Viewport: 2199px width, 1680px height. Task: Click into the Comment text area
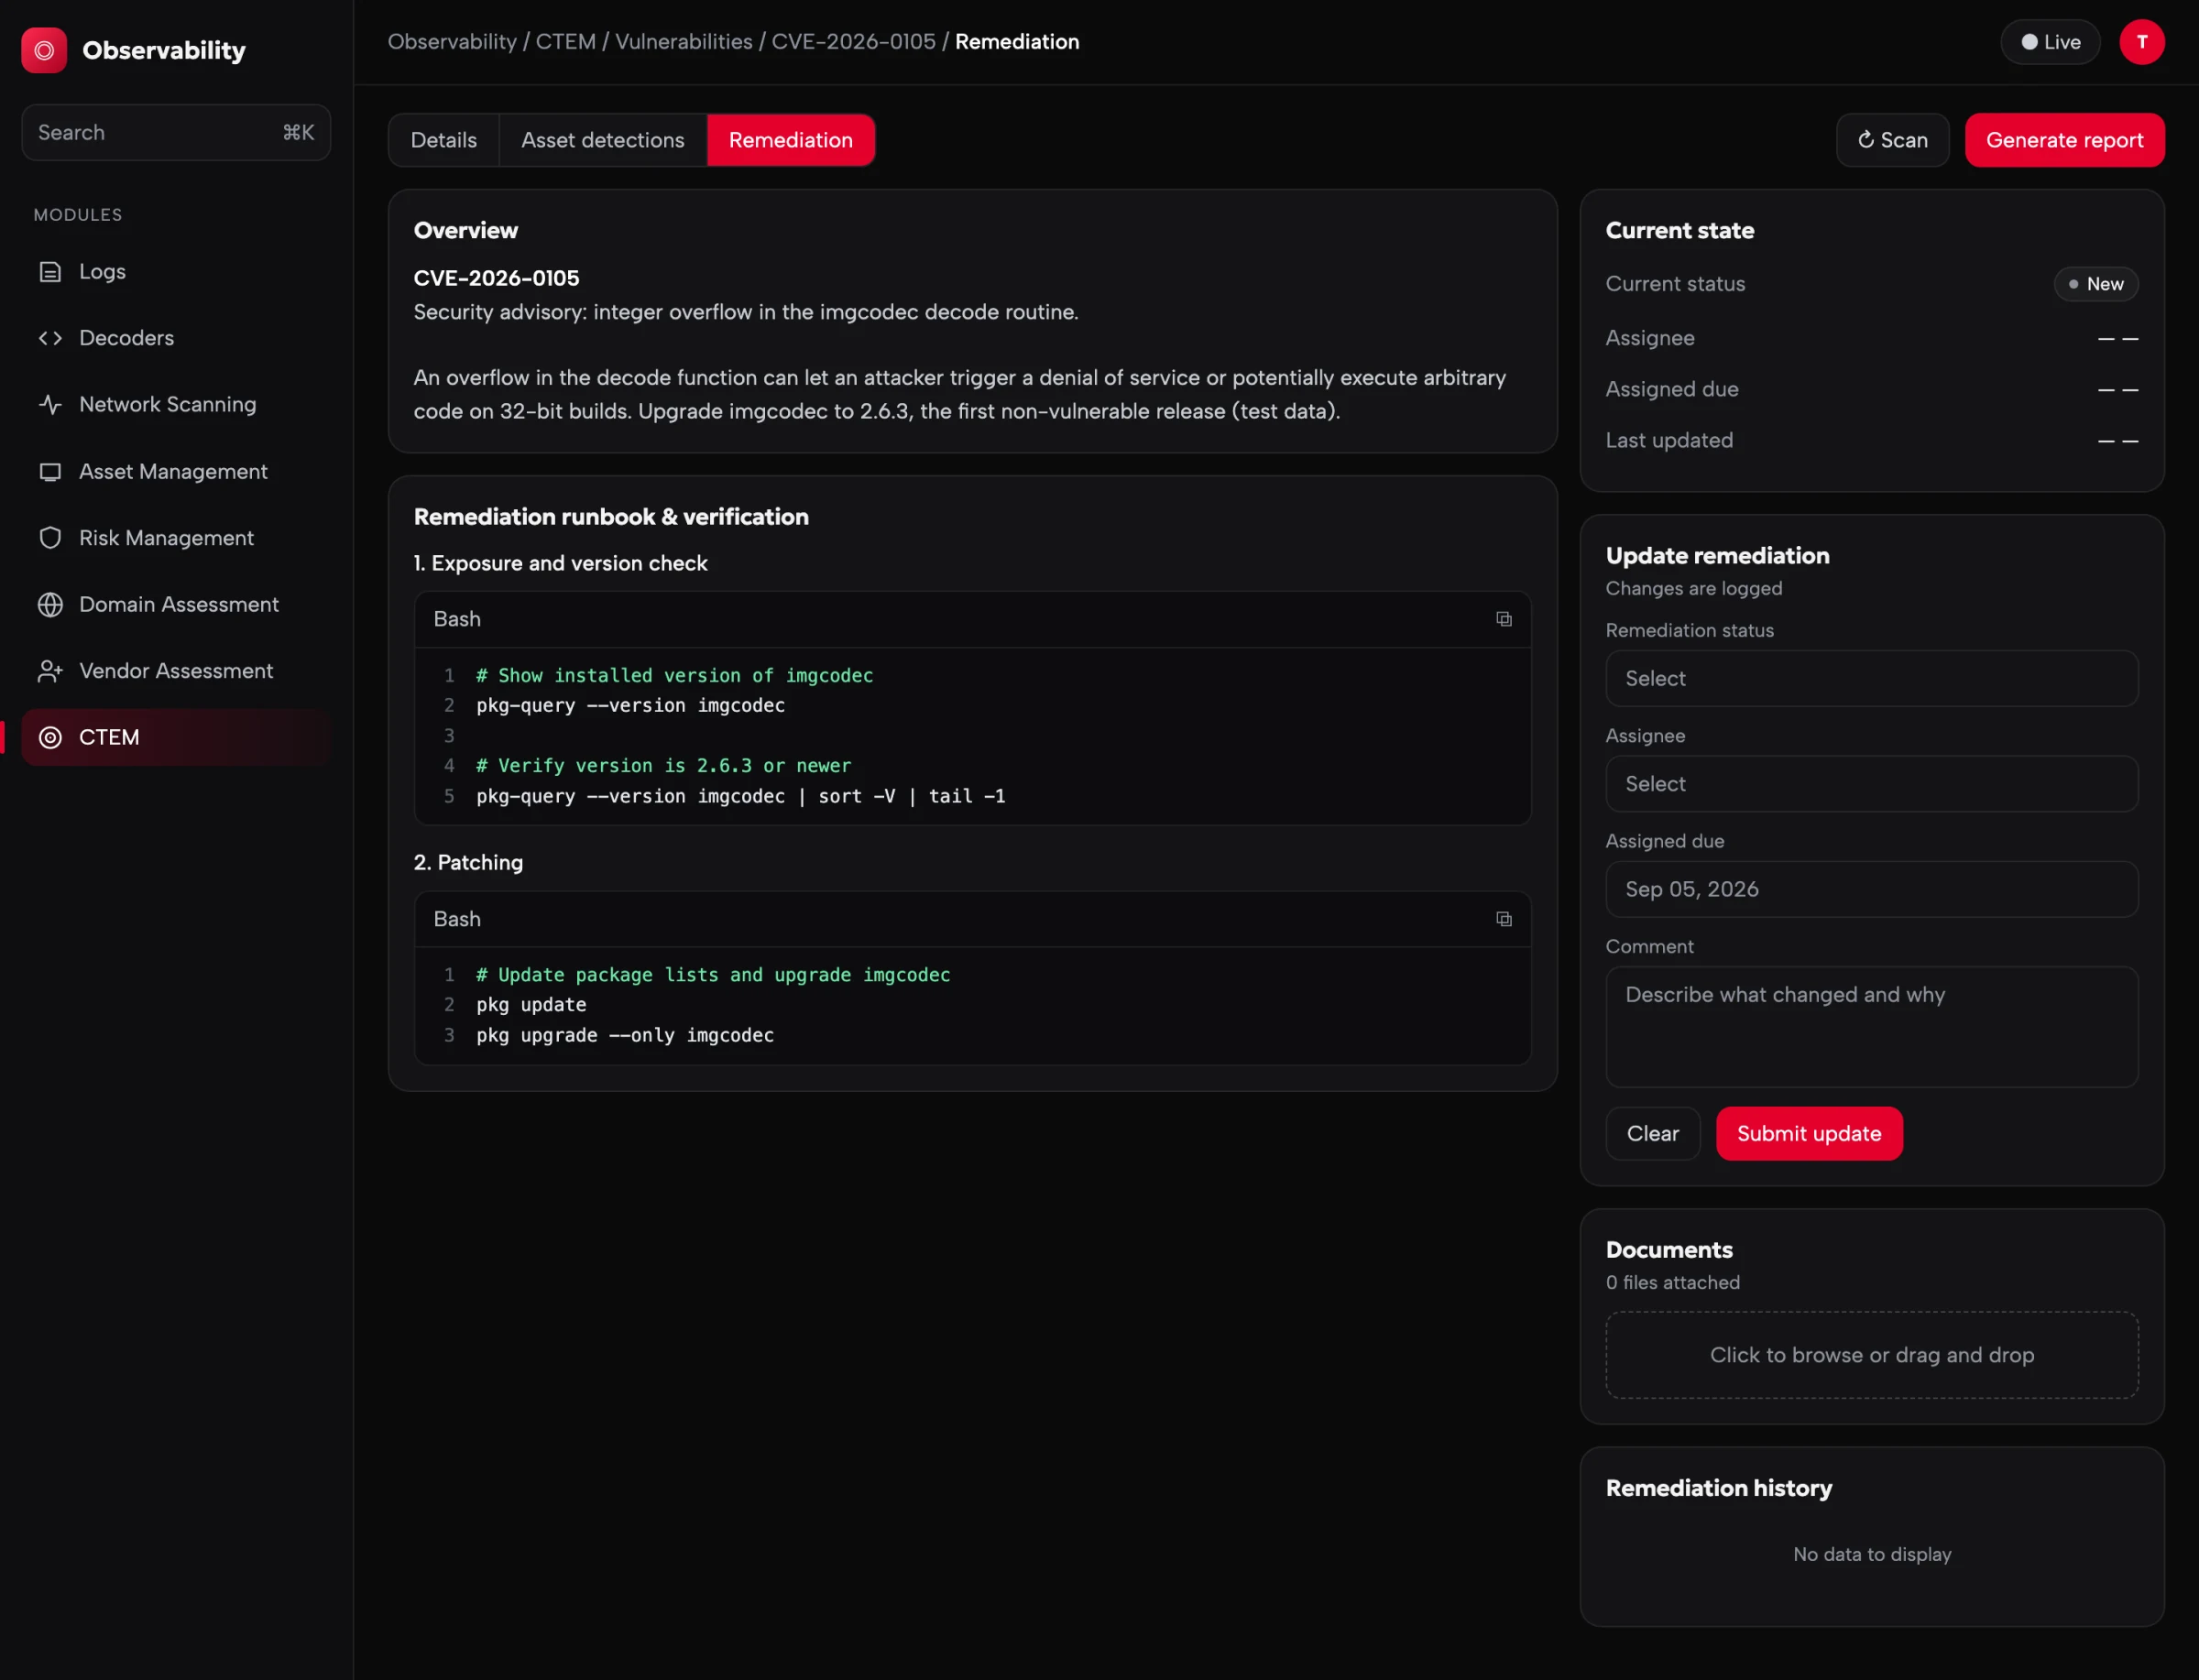tap(1871, 1027)
